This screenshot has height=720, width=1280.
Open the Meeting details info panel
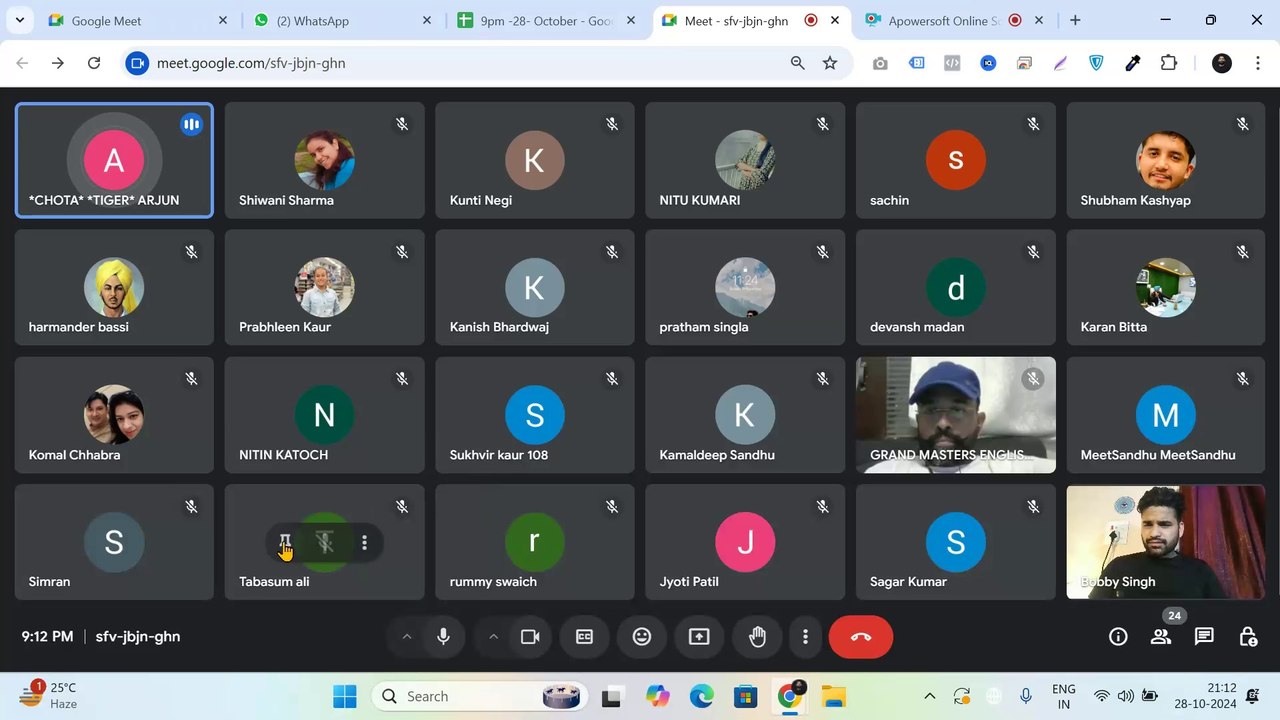coord(1118,637)
